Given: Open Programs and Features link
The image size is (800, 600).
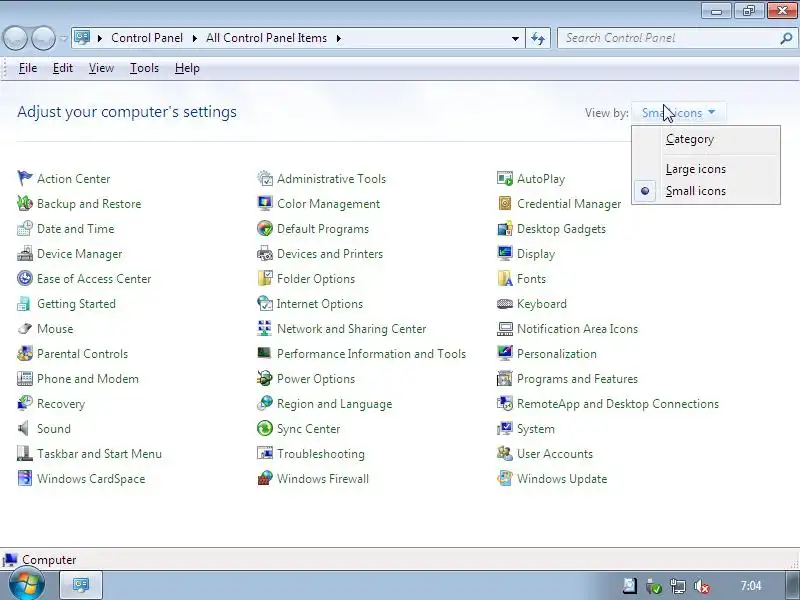Looking at the screenshot, I should pyautogui.click(x=577, y=379).
